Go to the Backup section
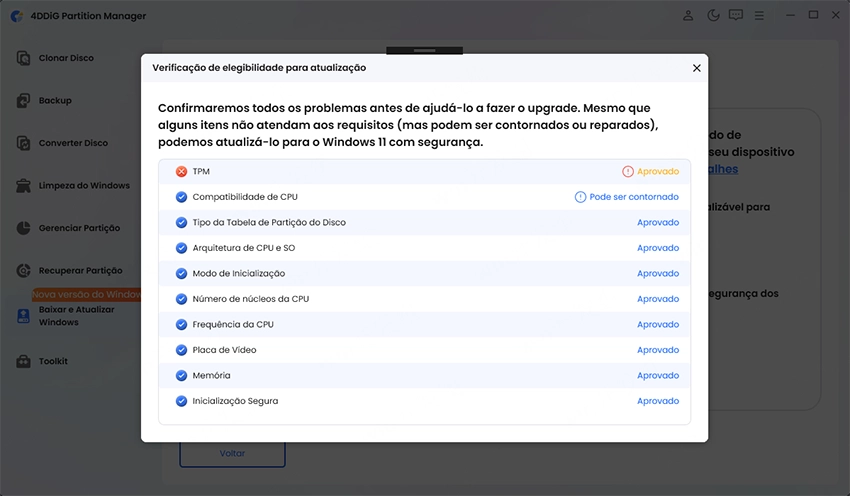Image resolution: width=850 pixels, height=496 pixels. [55, 100]
